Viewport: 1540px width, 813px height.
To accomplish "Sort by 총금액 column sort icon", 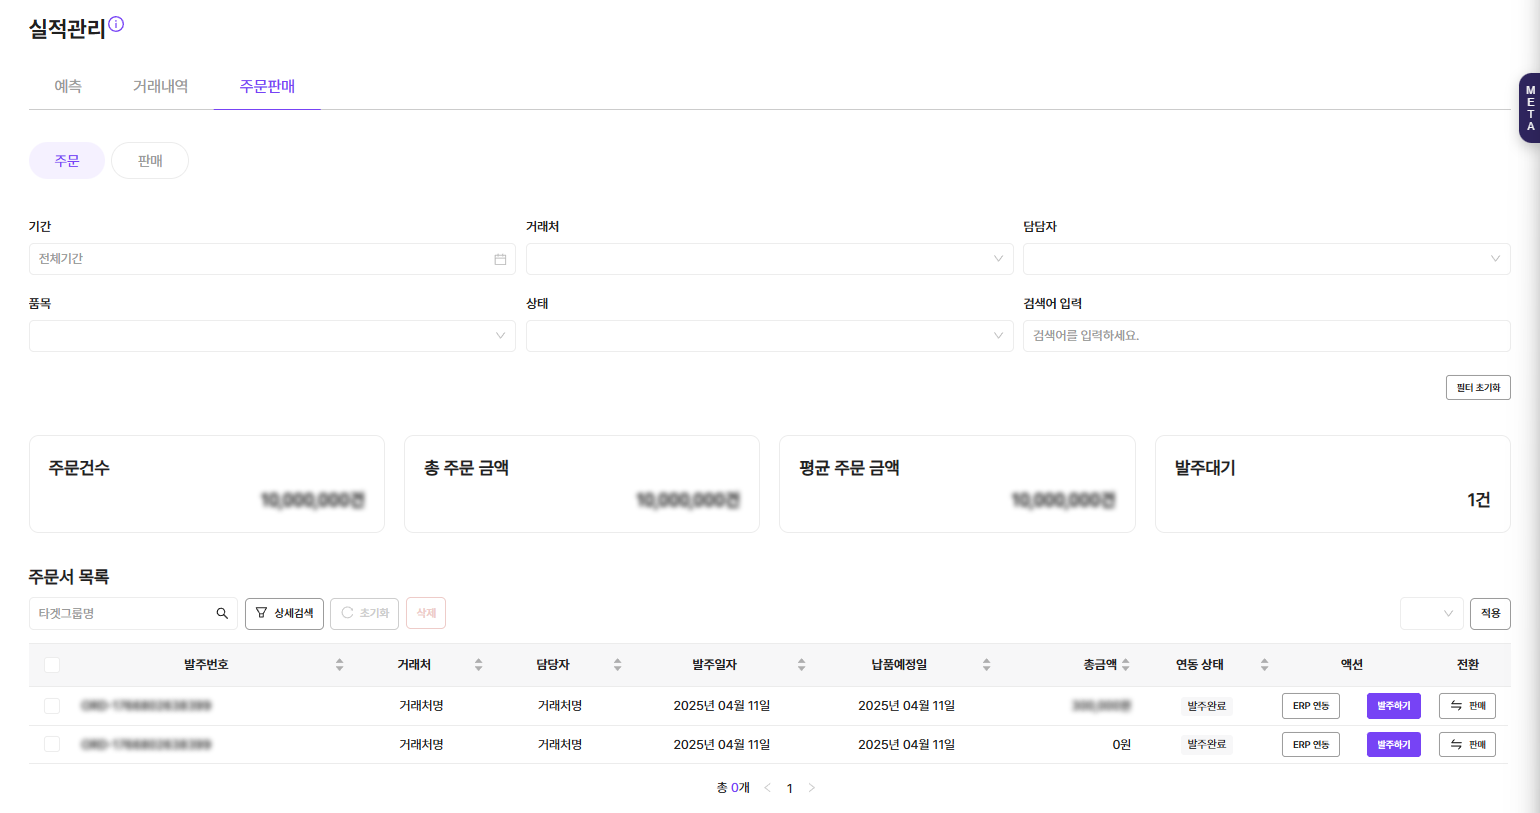I will (x=1126, y=665).
